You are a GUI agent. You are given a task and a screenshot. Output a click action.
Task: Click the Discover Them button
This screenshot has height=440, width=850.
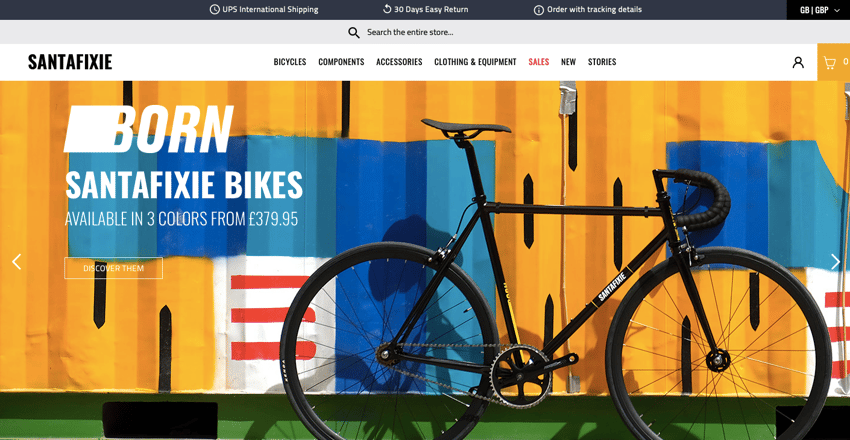click(x=113, y=268)
